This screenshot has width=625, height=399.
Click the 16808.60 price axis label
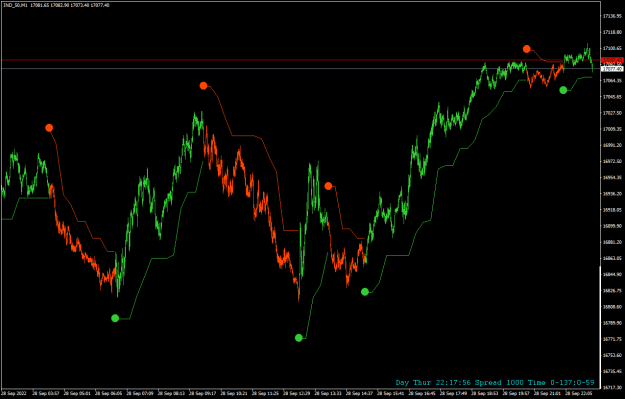[612, 307]
